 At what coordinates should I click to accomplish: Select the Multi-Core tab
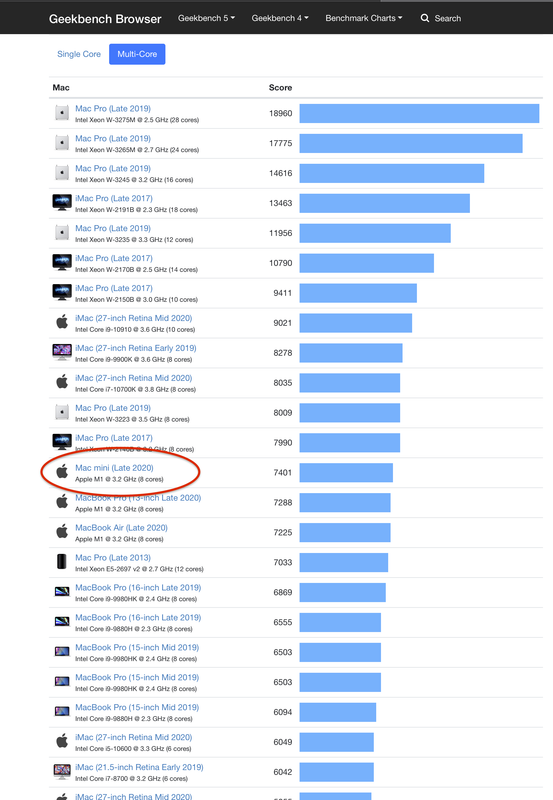pos(137,54)
